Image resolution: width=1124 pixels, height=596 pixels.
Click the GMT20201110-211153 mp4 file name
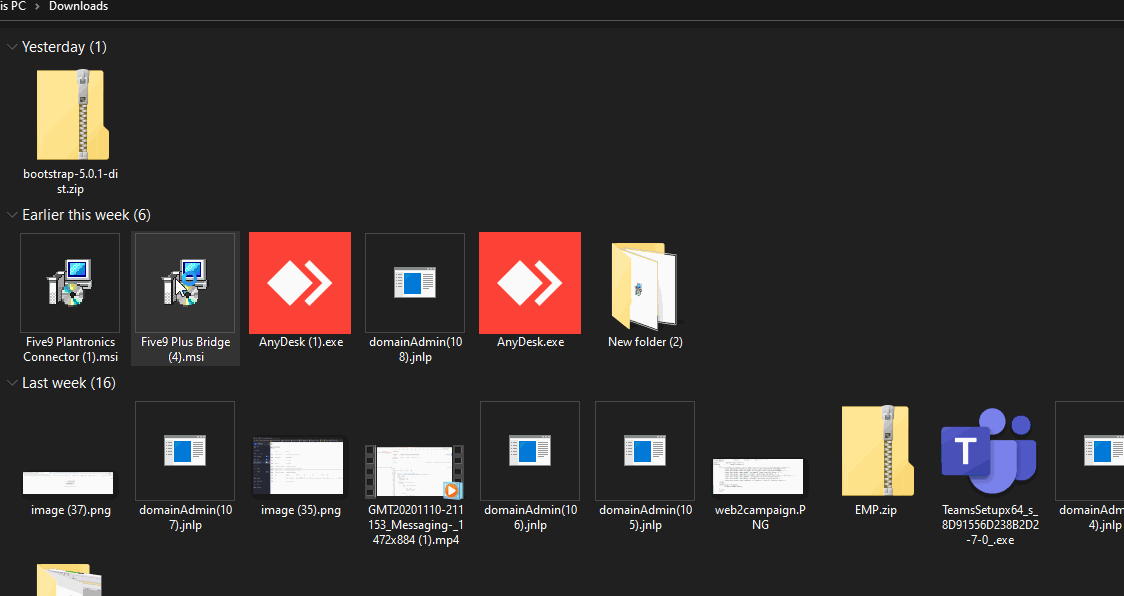point(416,525)
